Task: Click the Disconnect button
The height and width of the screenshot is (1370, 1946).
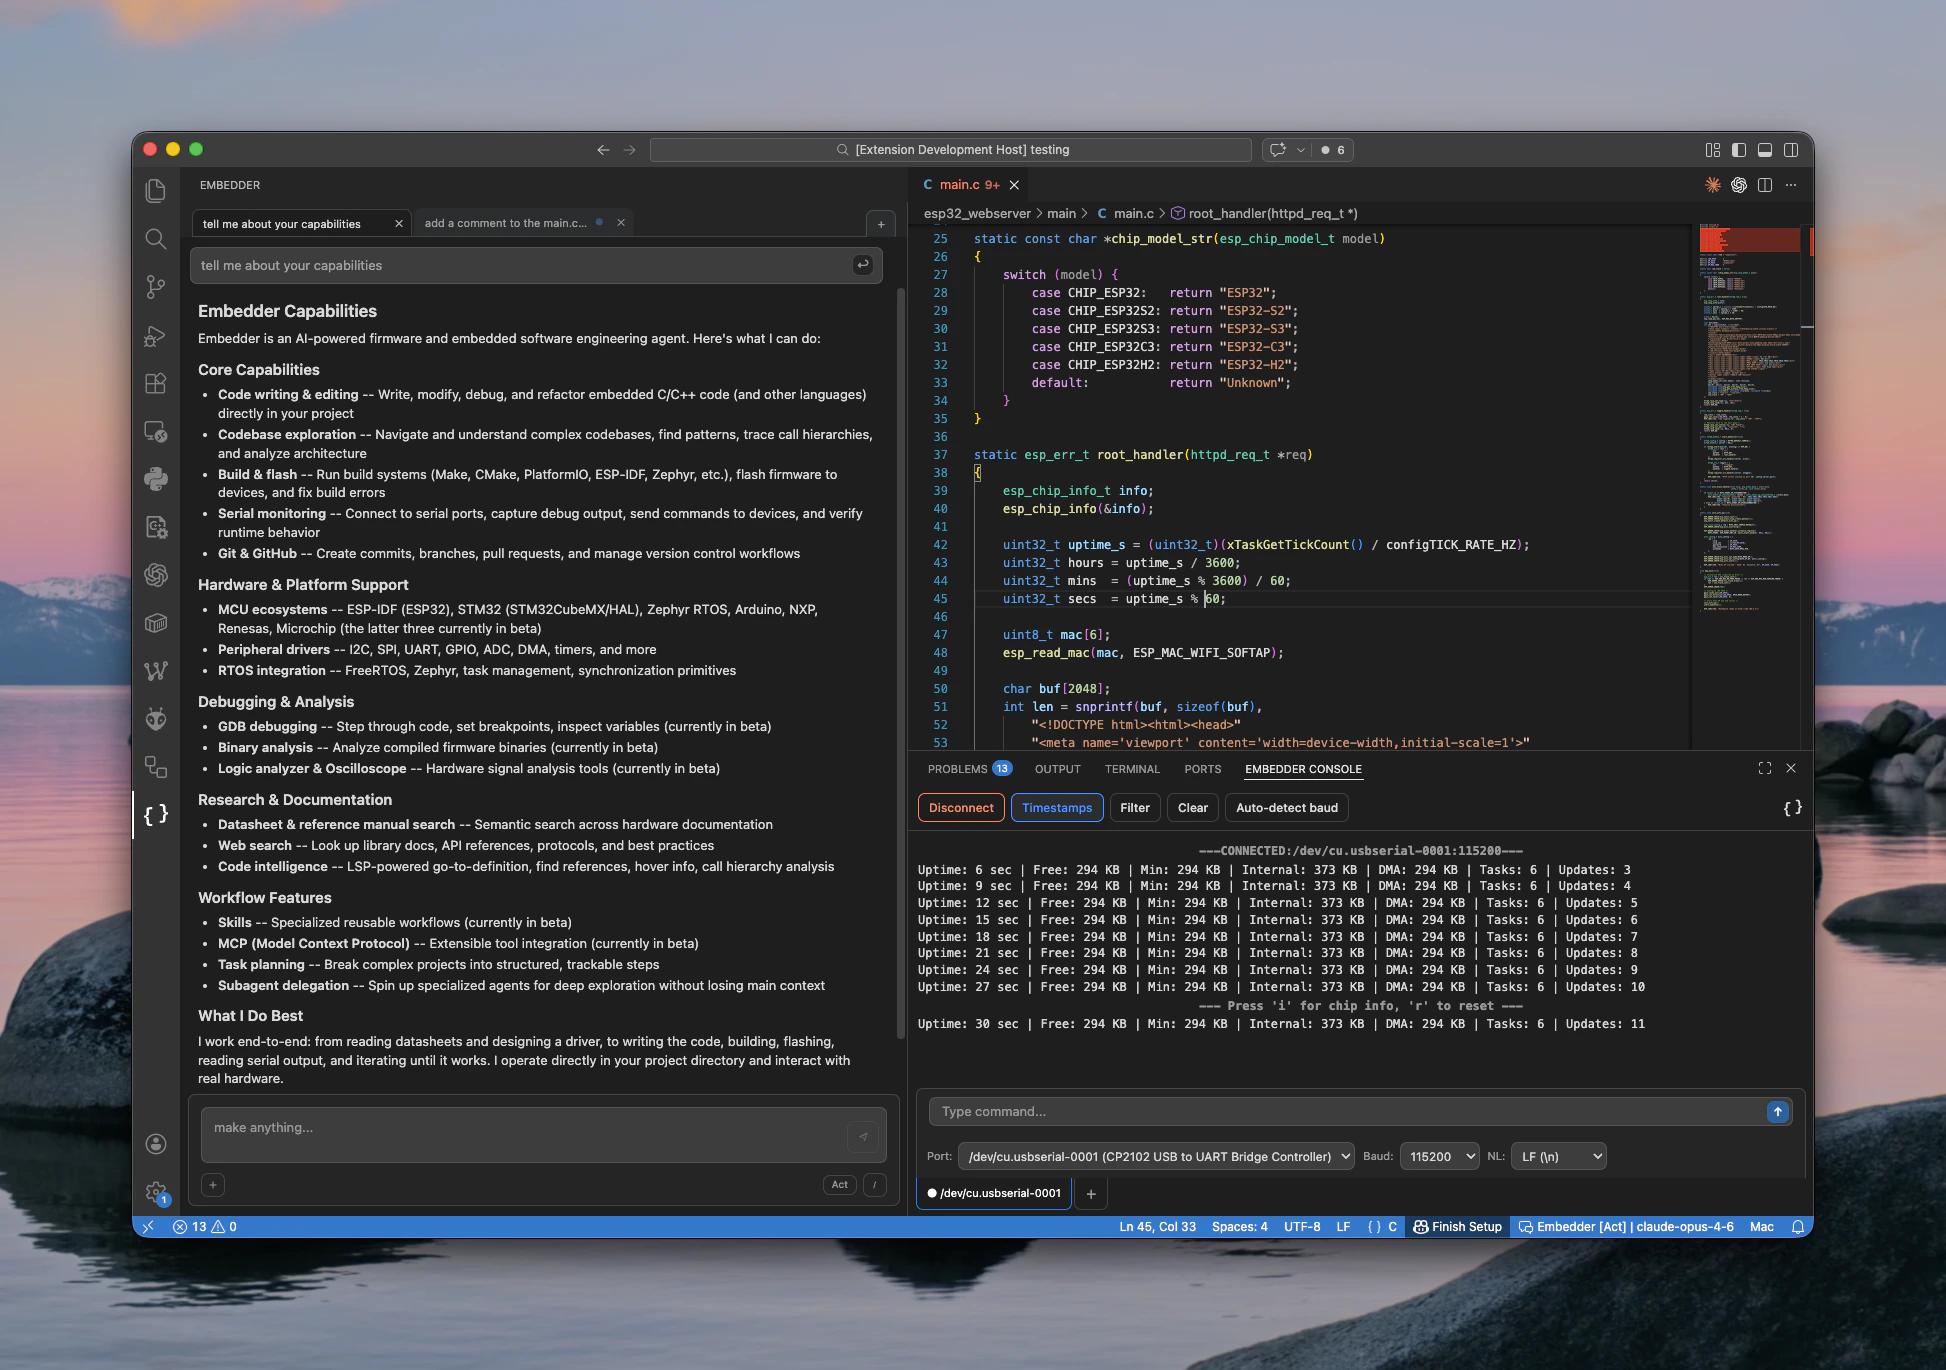Action: pos(960,807)
